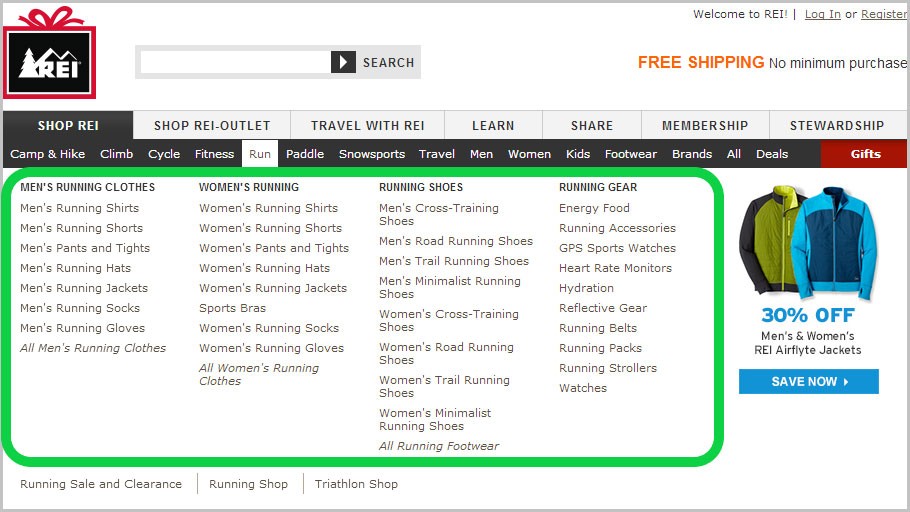Open the LEARN tab
This screenshot has height=512, width=910.
(x=493, y=125)
